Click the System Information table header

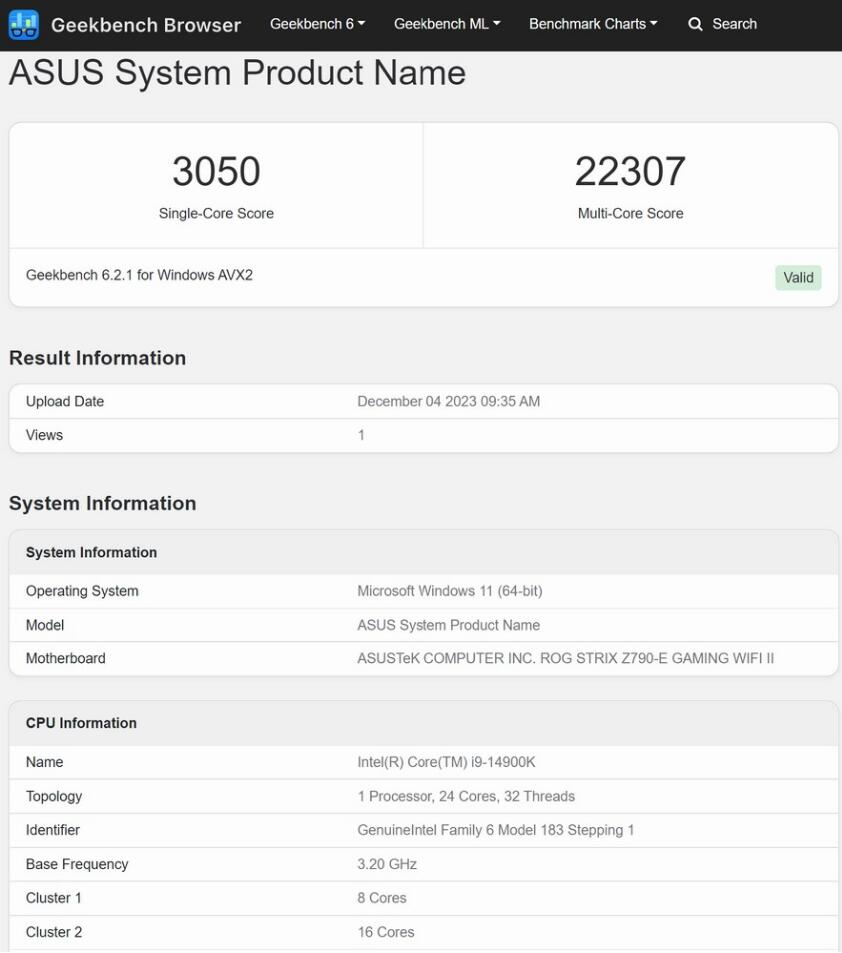tap(91, 552)
